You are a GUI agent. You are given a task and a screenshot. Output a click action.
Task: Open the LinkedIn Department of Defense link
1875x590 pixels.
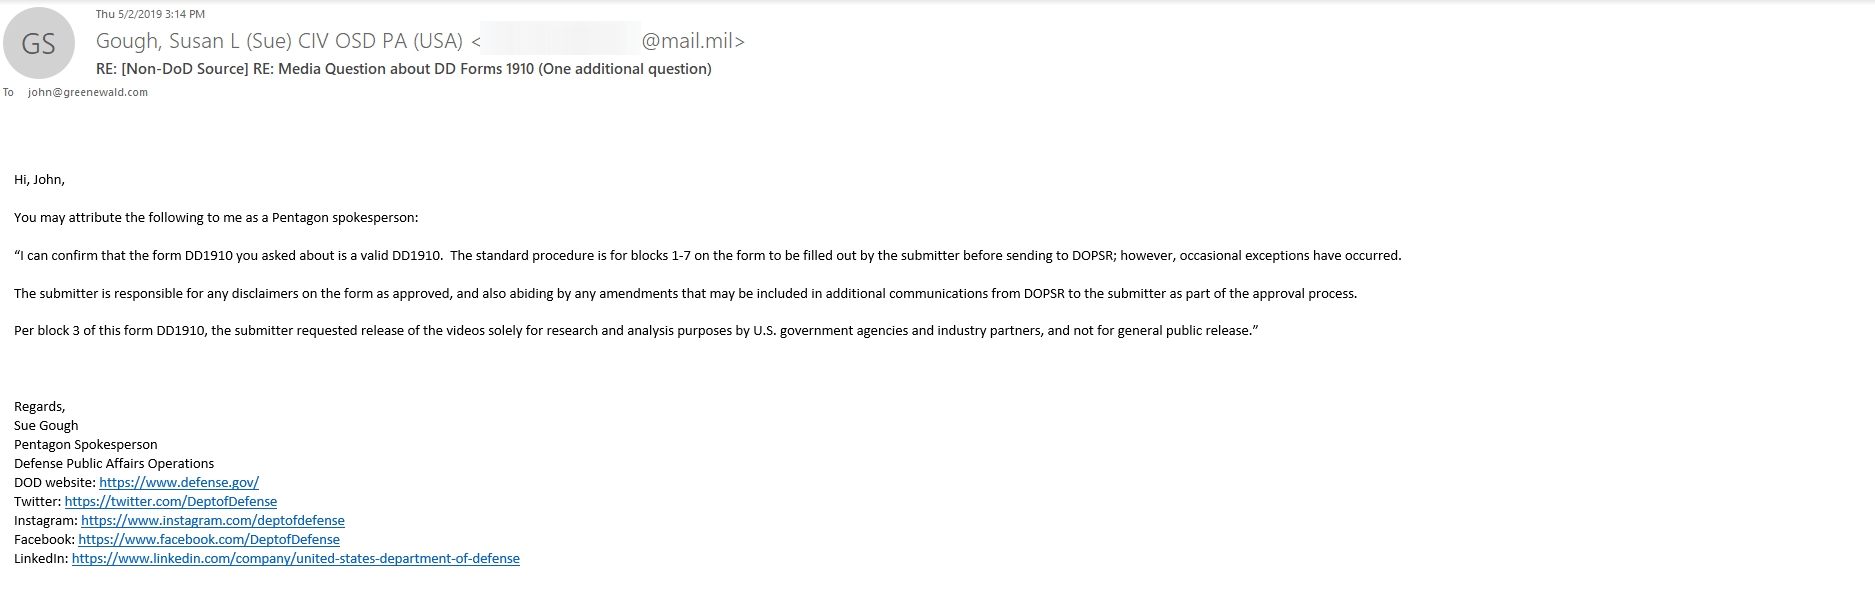tap(296, 558)
